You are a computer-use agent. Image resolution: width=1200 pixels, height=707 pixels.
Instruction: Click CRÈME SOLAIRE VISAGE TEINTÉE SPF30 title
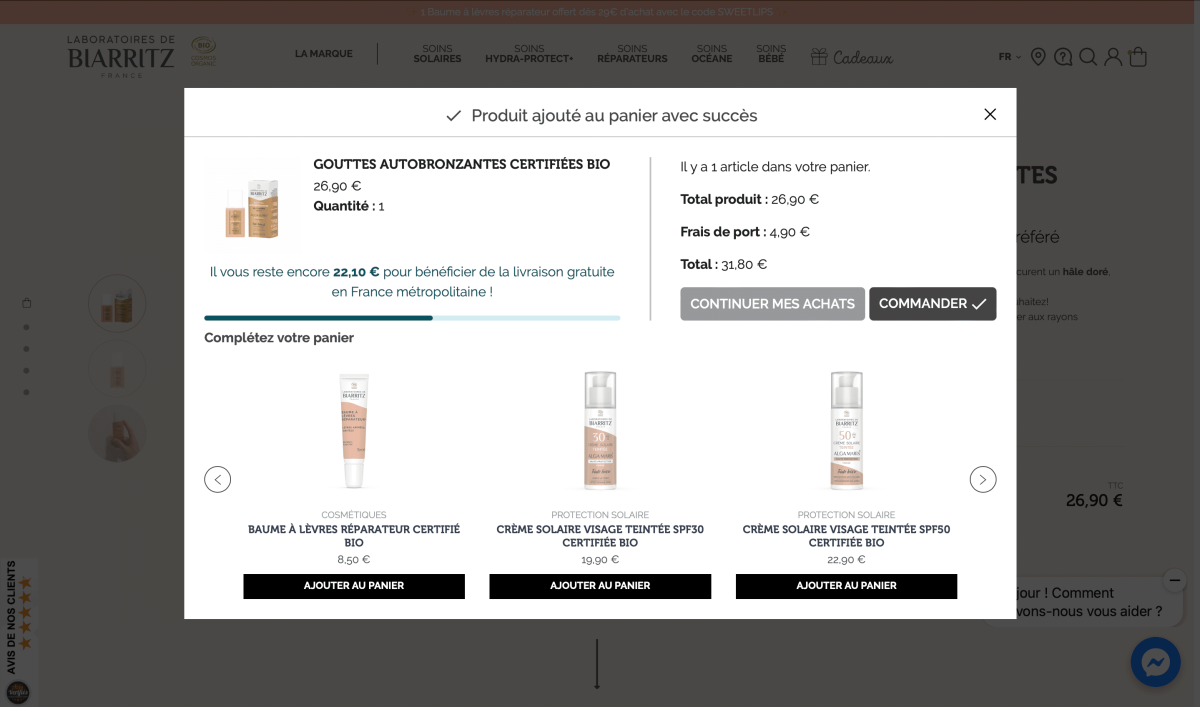click(x=600, y=536)
